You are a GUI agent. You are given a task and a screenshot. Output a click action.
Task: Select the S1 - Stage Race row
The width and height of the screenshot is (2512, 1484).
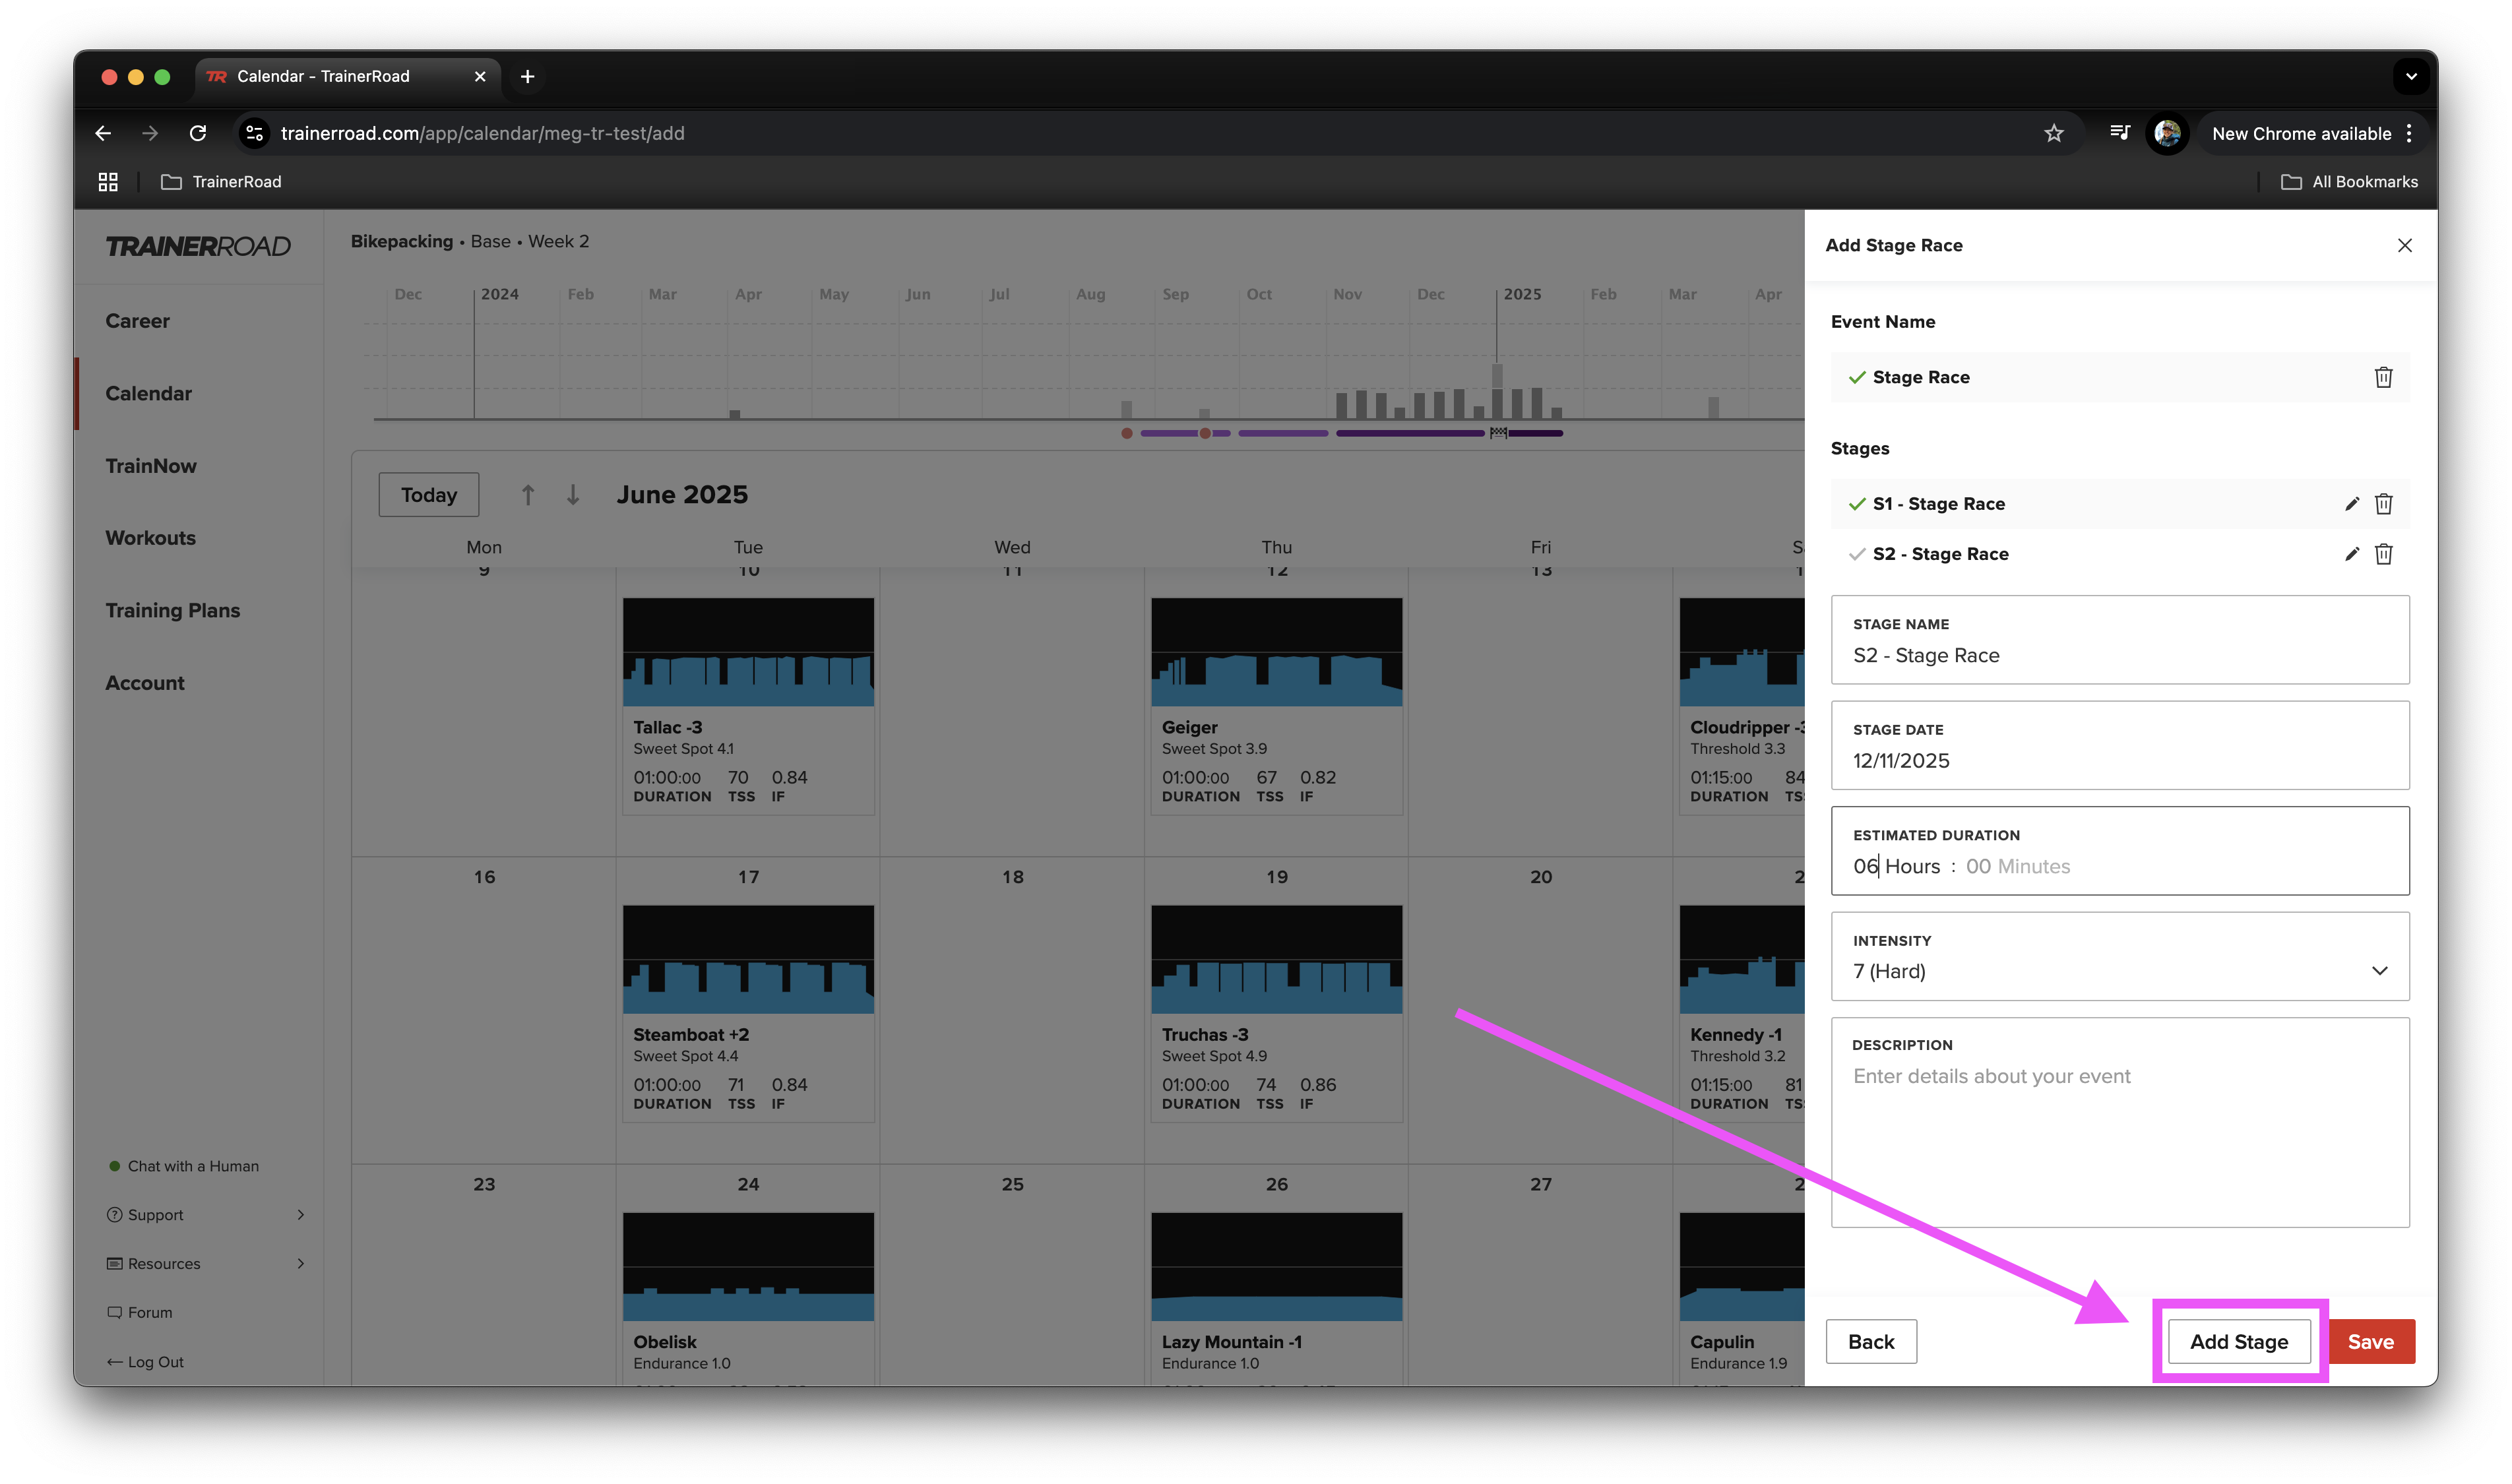[x=2120, y=504]
